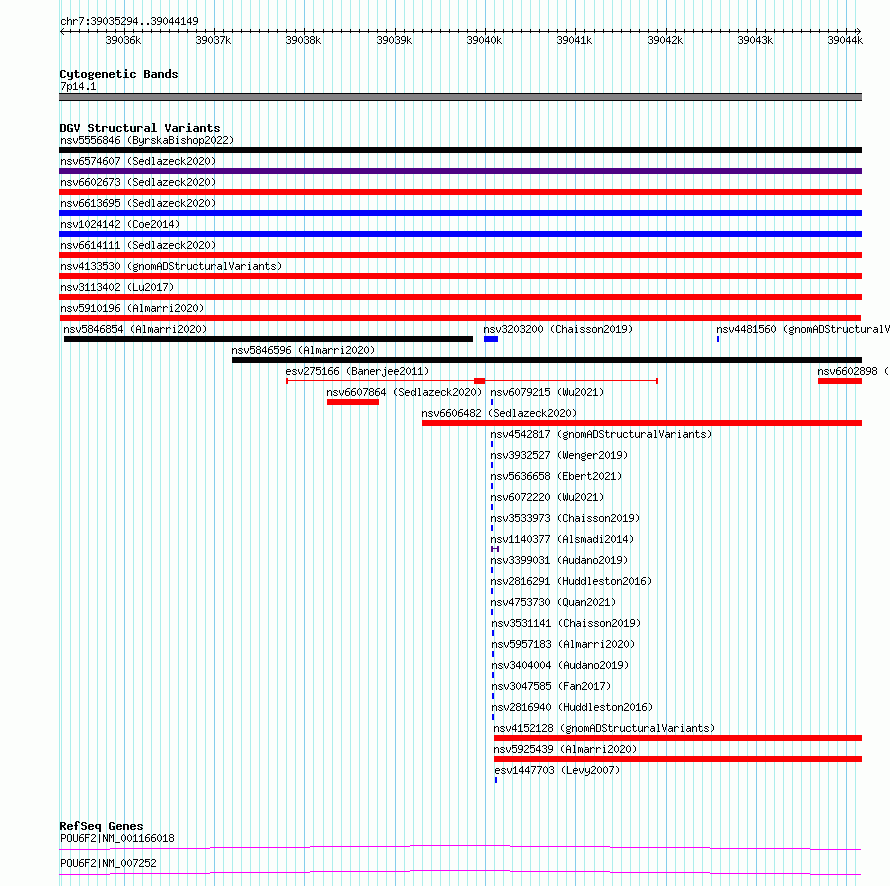Click the 39036k ruler tick label

pos(123,40)
